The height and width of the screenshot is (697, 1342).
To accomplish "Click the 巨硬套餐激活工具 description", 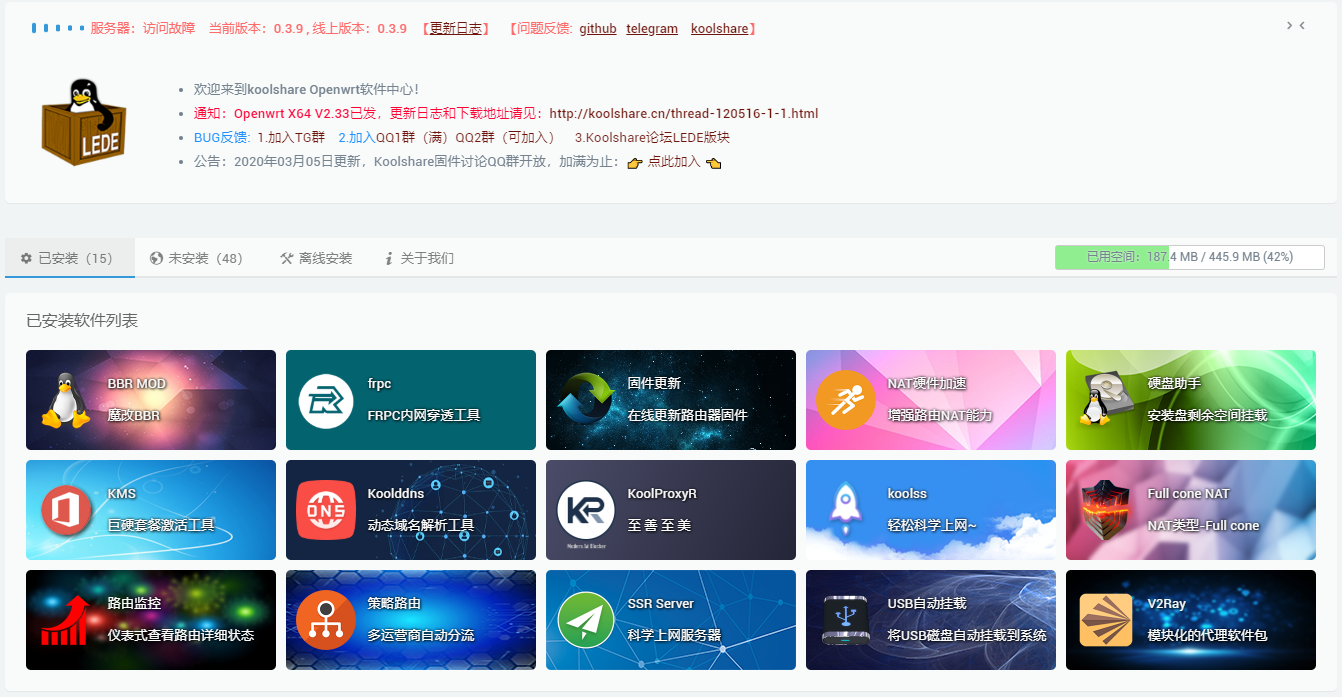I will 161,525.
